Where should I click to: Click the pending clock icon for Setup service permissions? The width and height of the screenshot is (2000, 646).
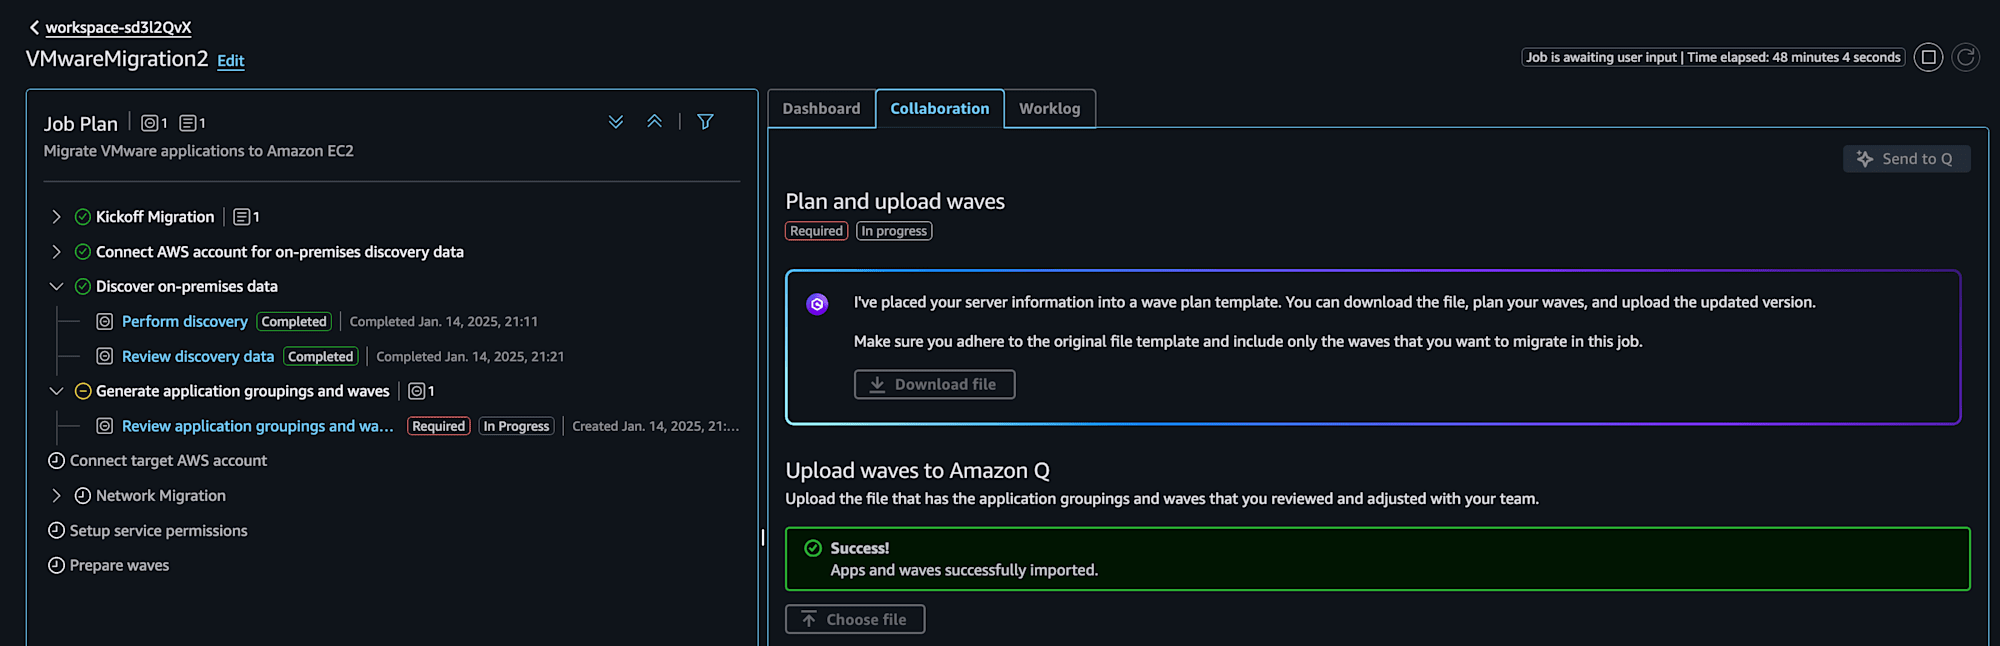57,531
